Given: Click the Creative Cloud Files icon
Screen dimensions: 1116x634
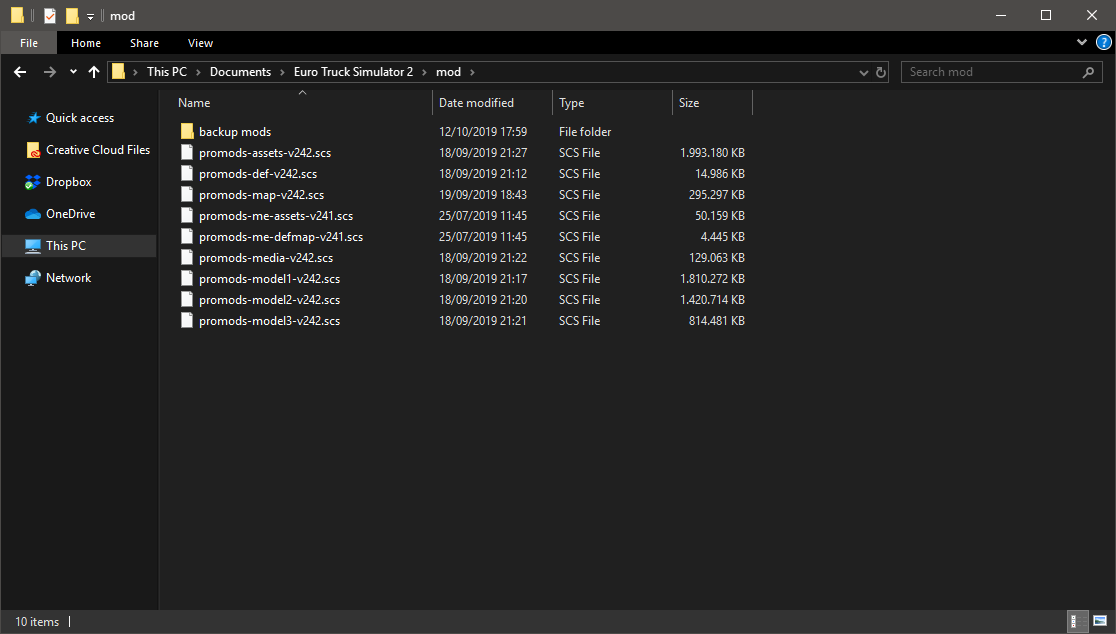Looking at the screenshot, I should (33, 150).
